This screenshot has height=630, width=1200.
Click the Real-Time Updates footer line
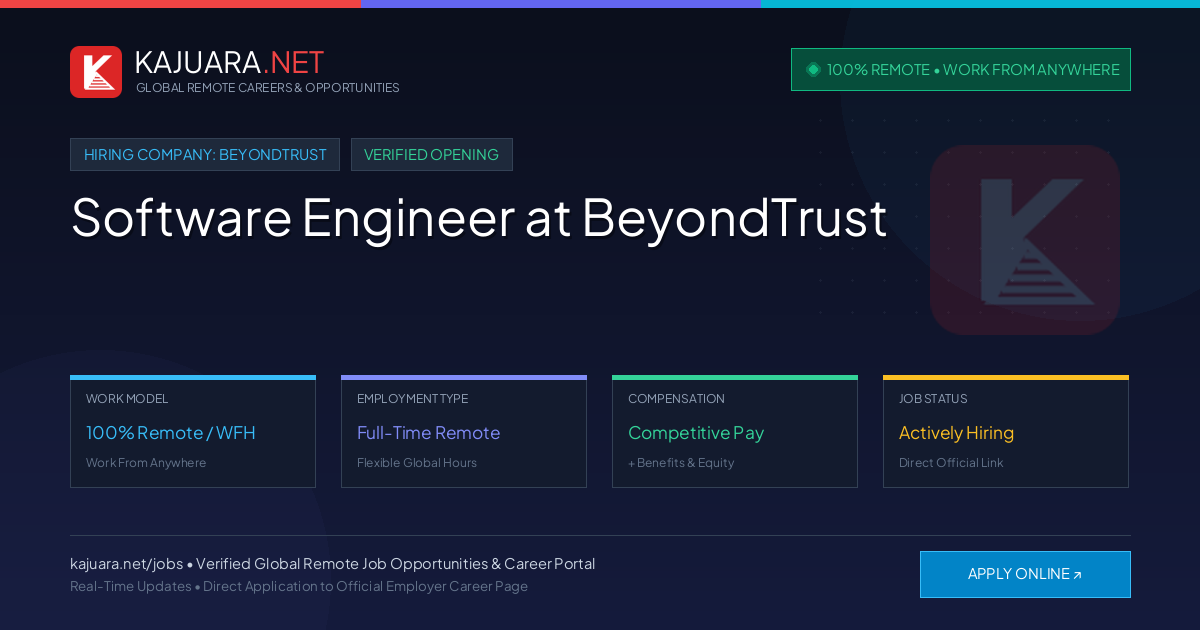click(299, 586)
